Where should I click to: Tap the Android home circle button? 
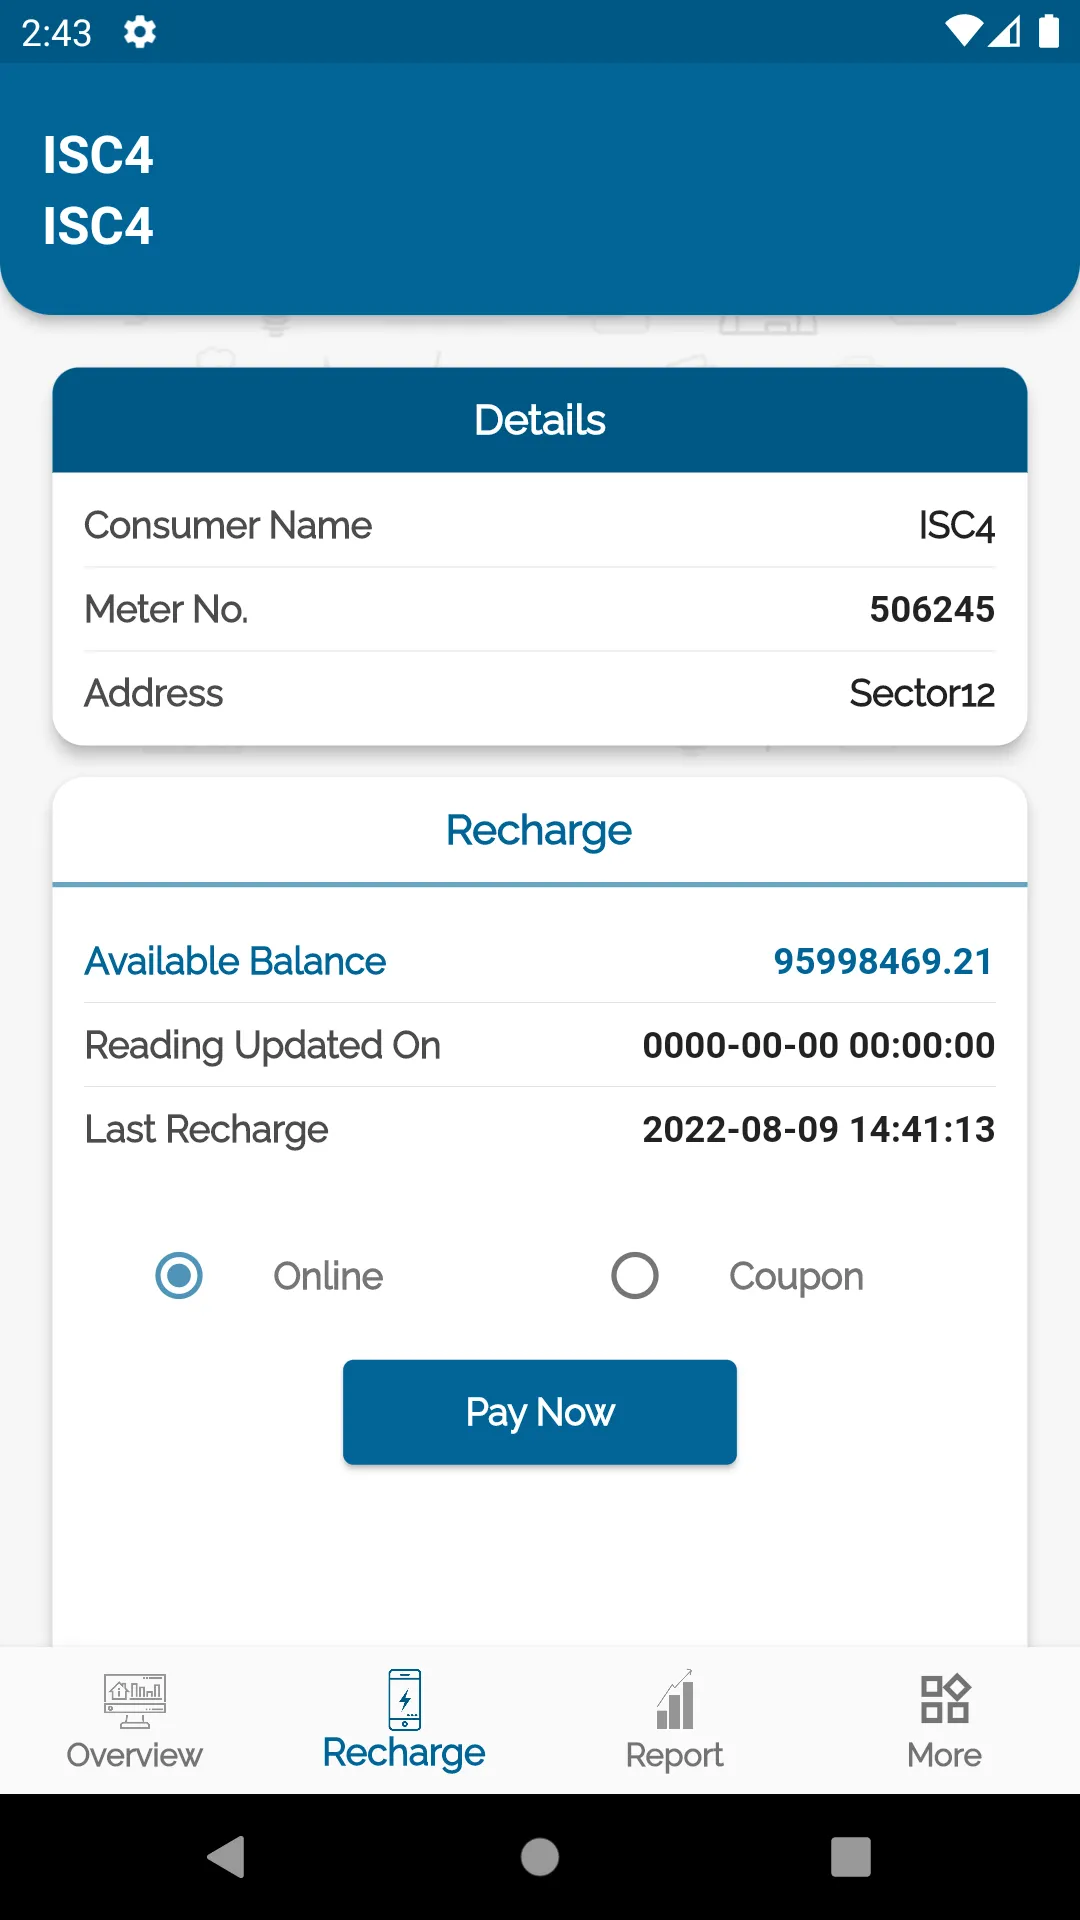tap(540, 1857)
